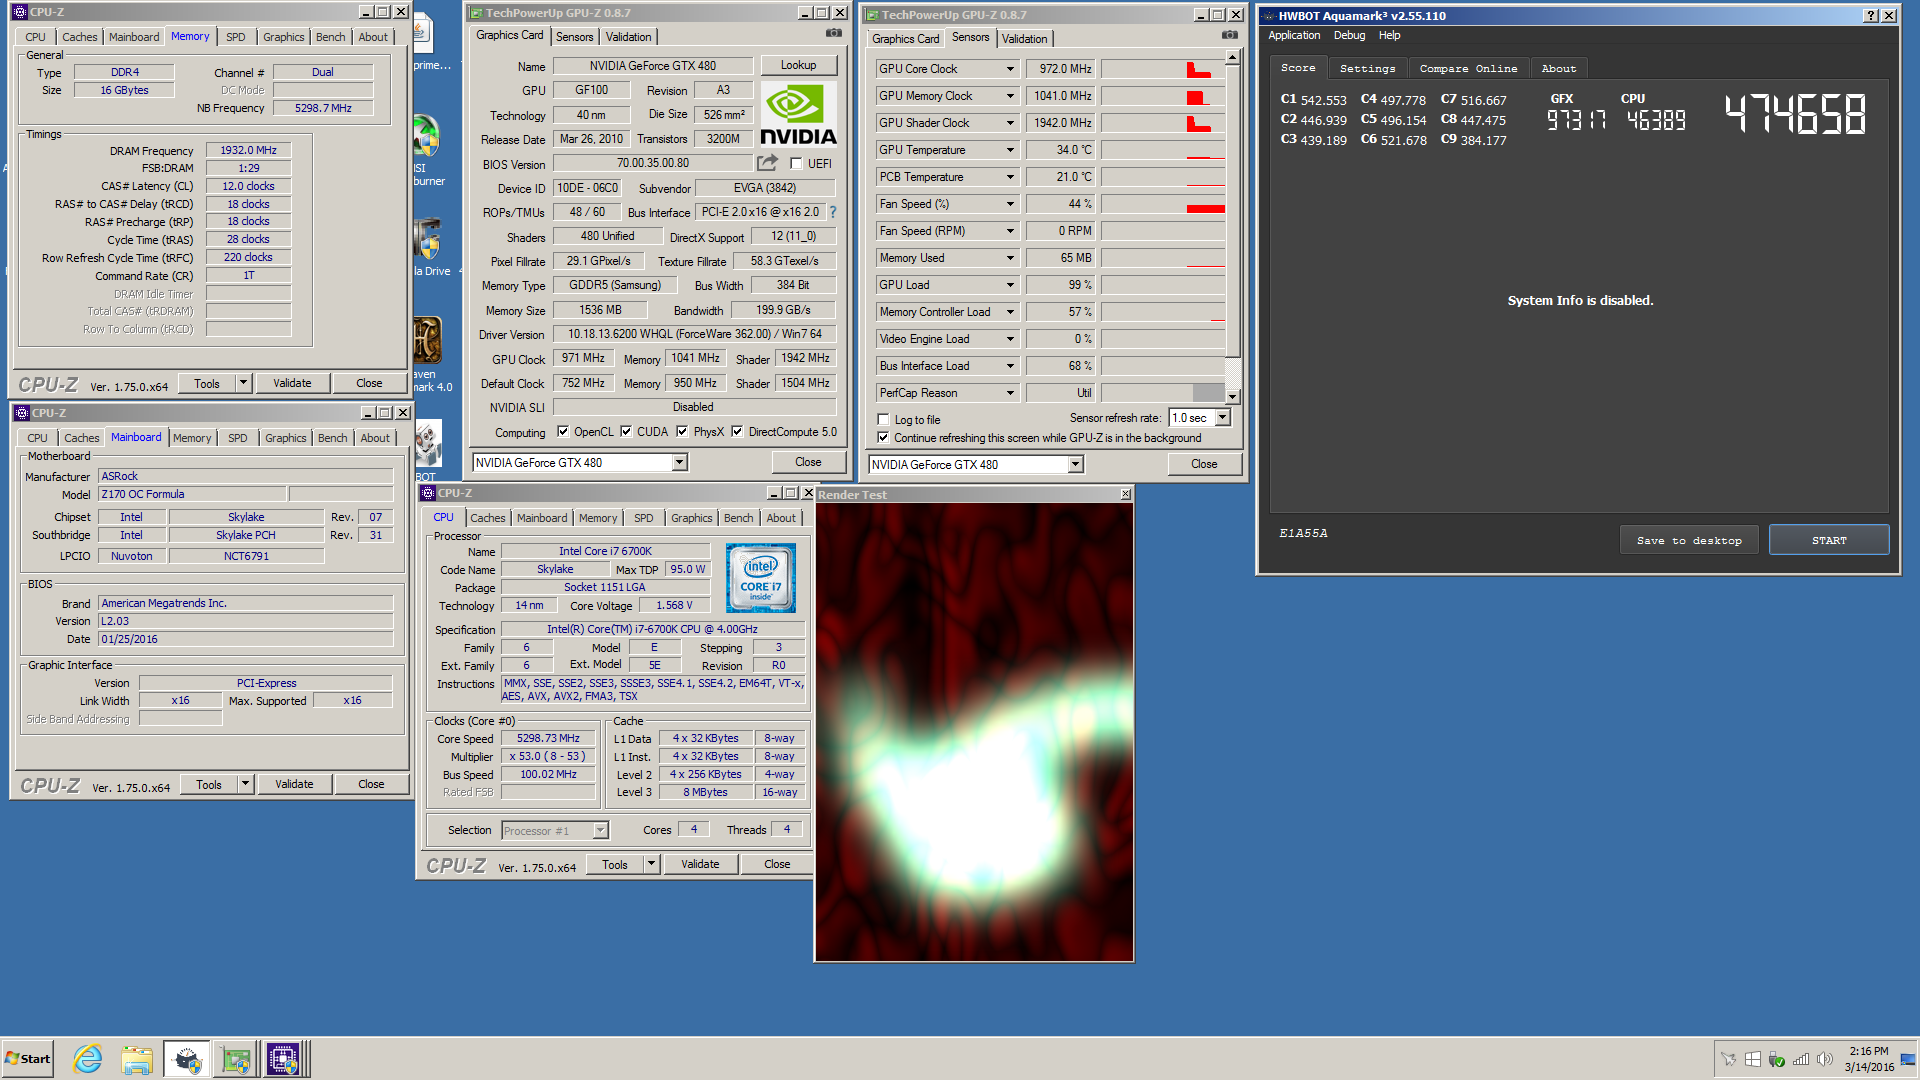Viewport: 1920px width, 1080px height.
Task: Click the GPU-Z Graphics Card title bar icon
Action: pyautogui.click(x=476, y=13)
